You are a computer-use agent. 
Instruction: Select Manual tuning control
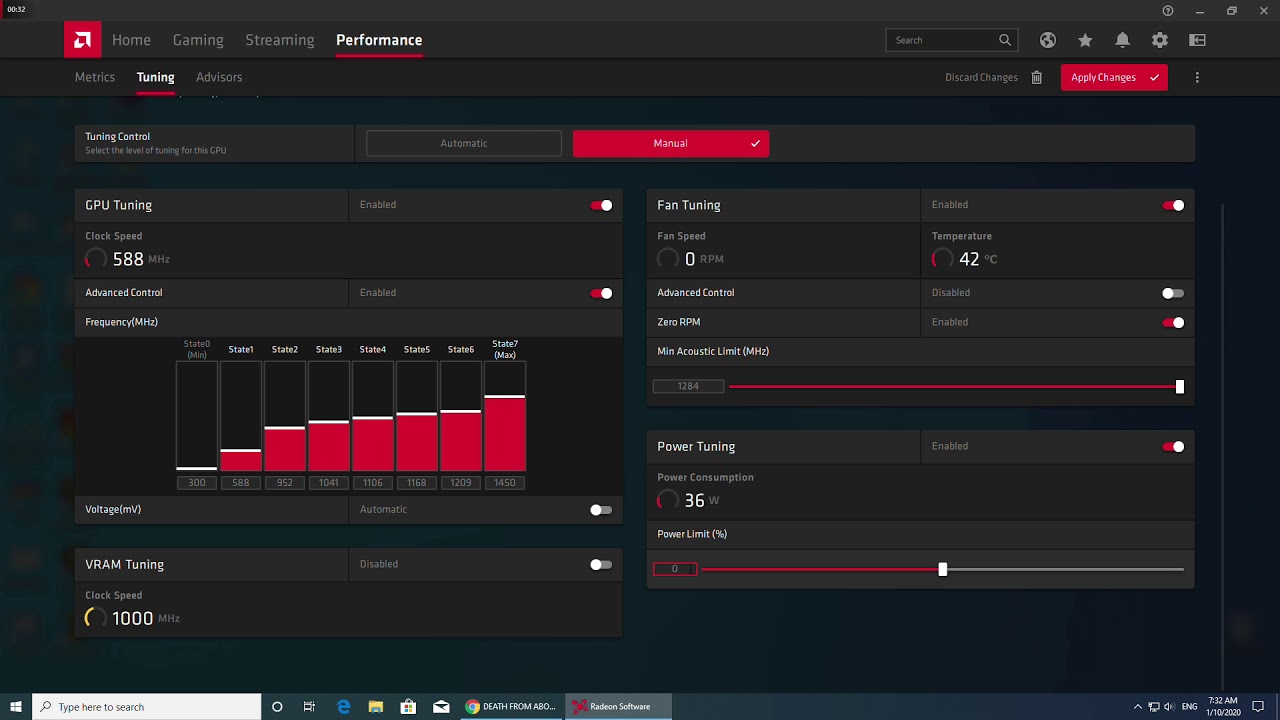[671, 143]
